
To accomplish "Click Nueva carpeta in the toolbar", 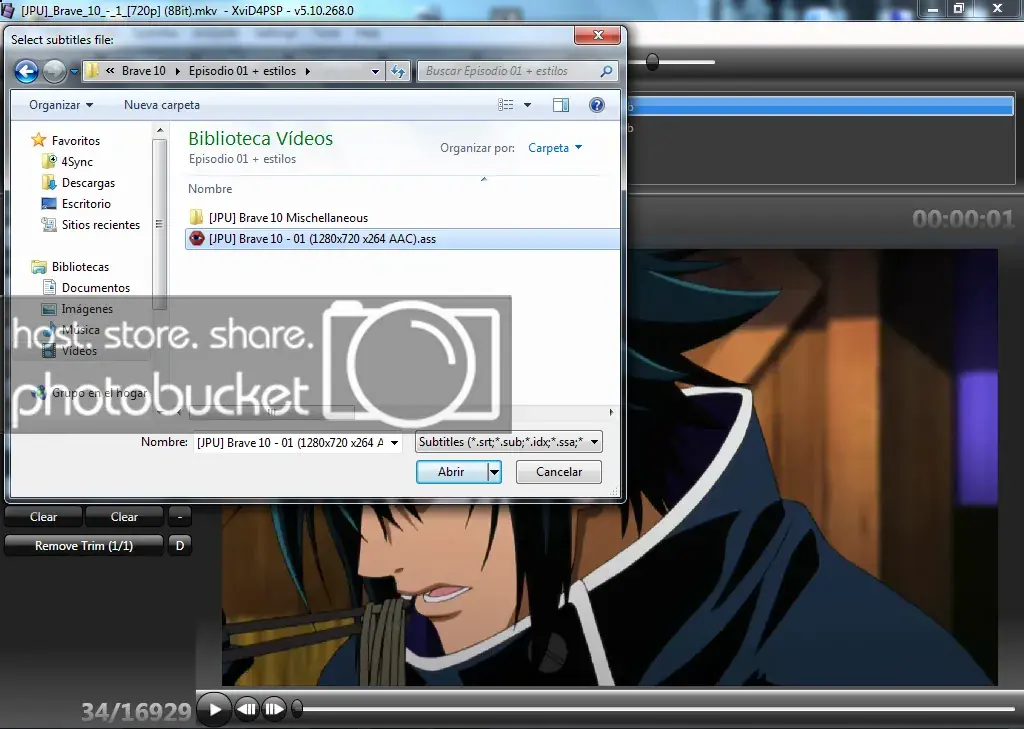I will coord(162,105).
